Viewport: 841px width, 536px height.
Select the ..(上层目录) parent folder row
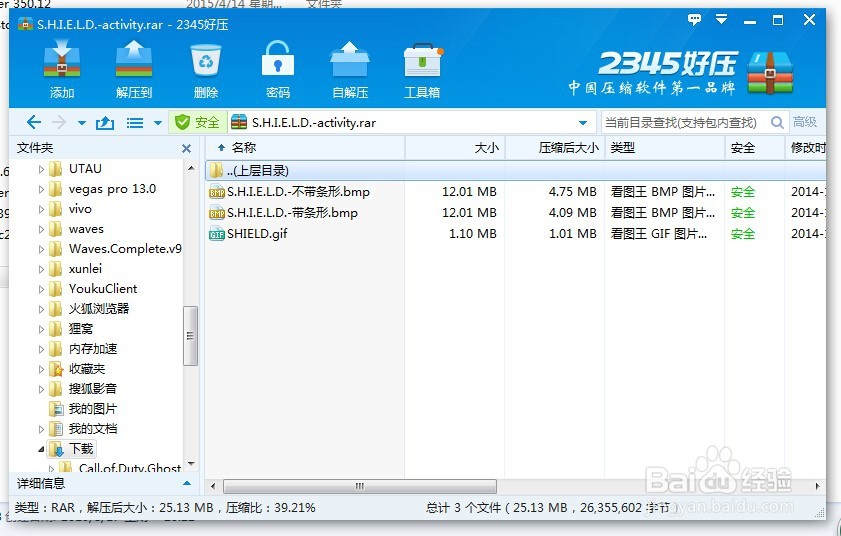(x=515, y=171)
